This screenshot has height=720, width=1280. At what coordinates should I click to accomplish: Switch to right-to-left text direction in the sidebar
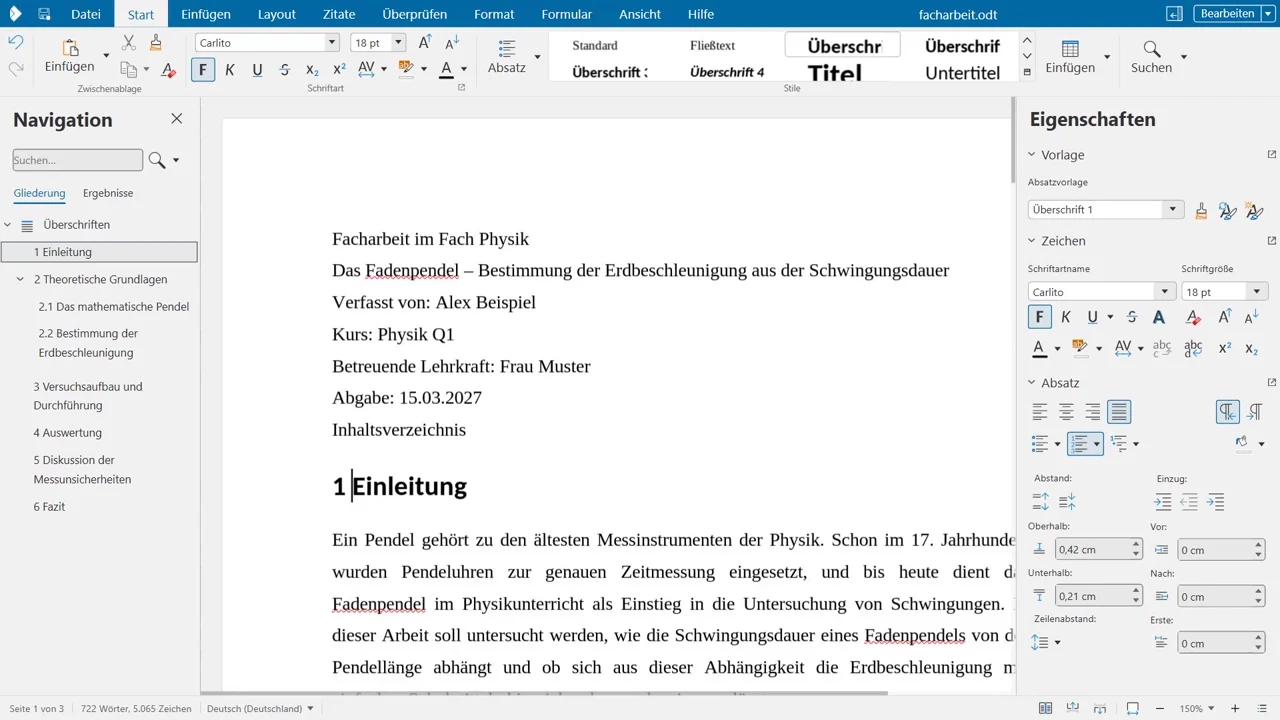coord(1255,411)
